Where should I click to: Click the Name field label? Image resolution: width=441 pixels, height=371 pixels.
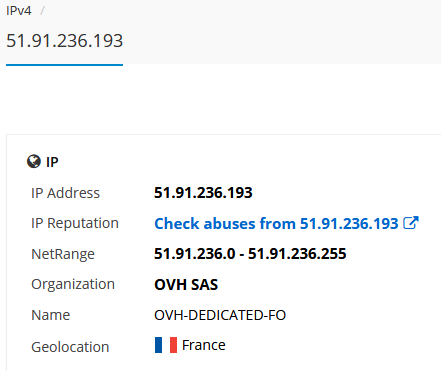(51, 315)
